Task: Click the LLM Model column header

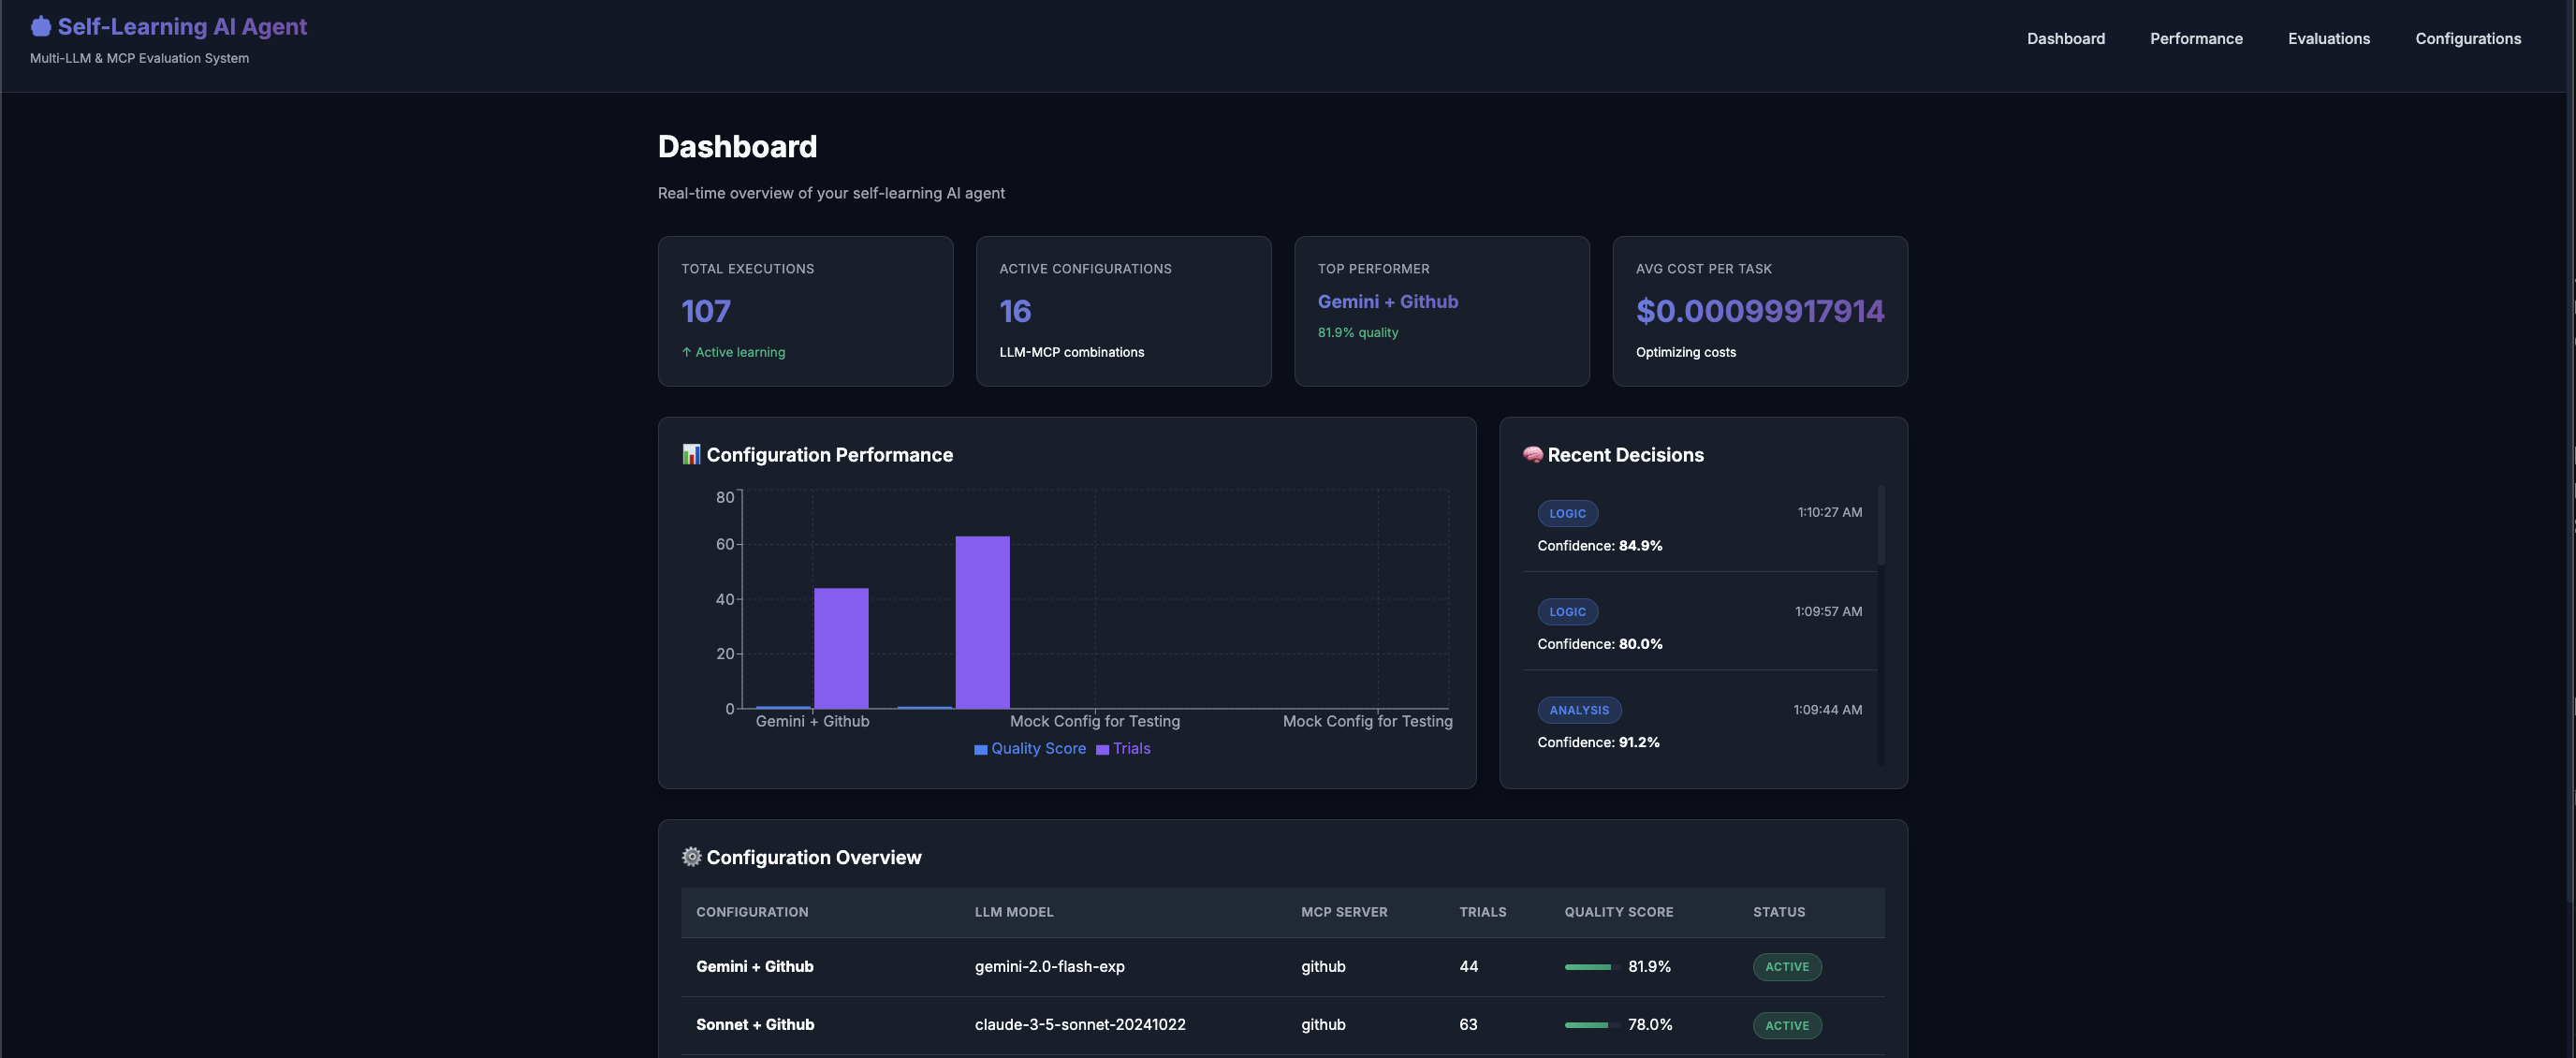Action: [1013, 911]
